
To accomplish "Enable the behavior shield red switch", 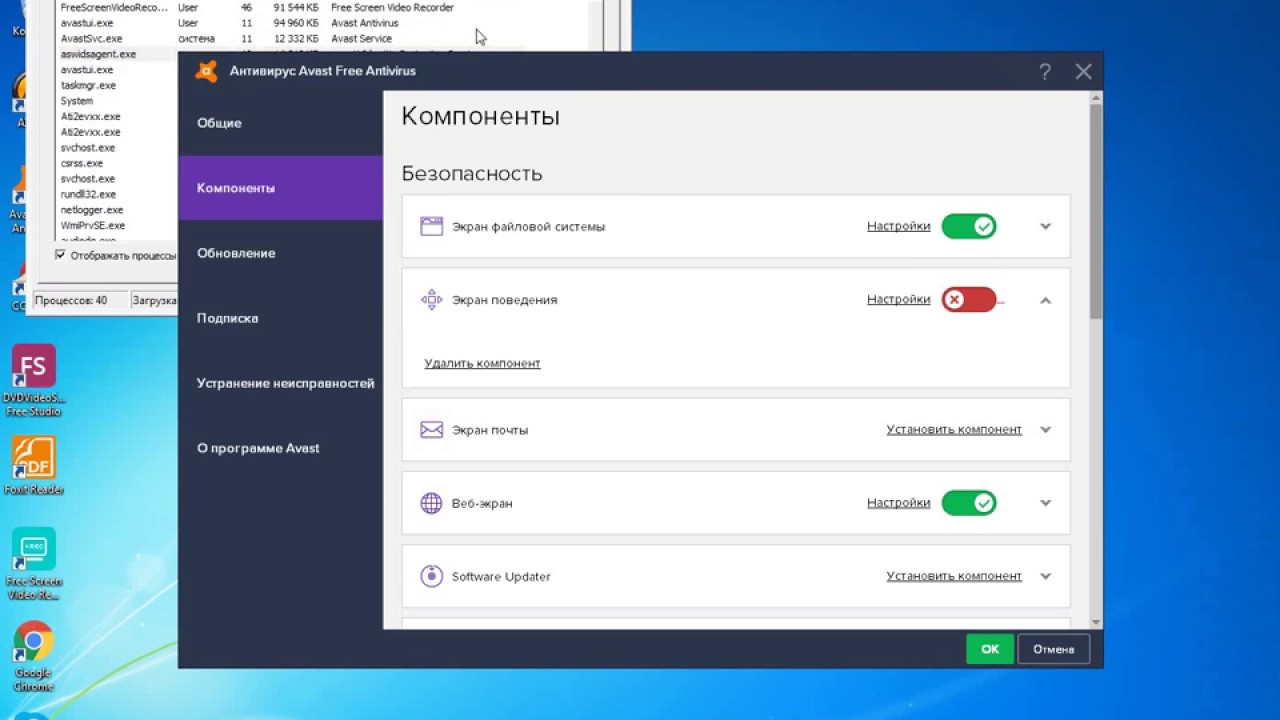I will (968, 299).
